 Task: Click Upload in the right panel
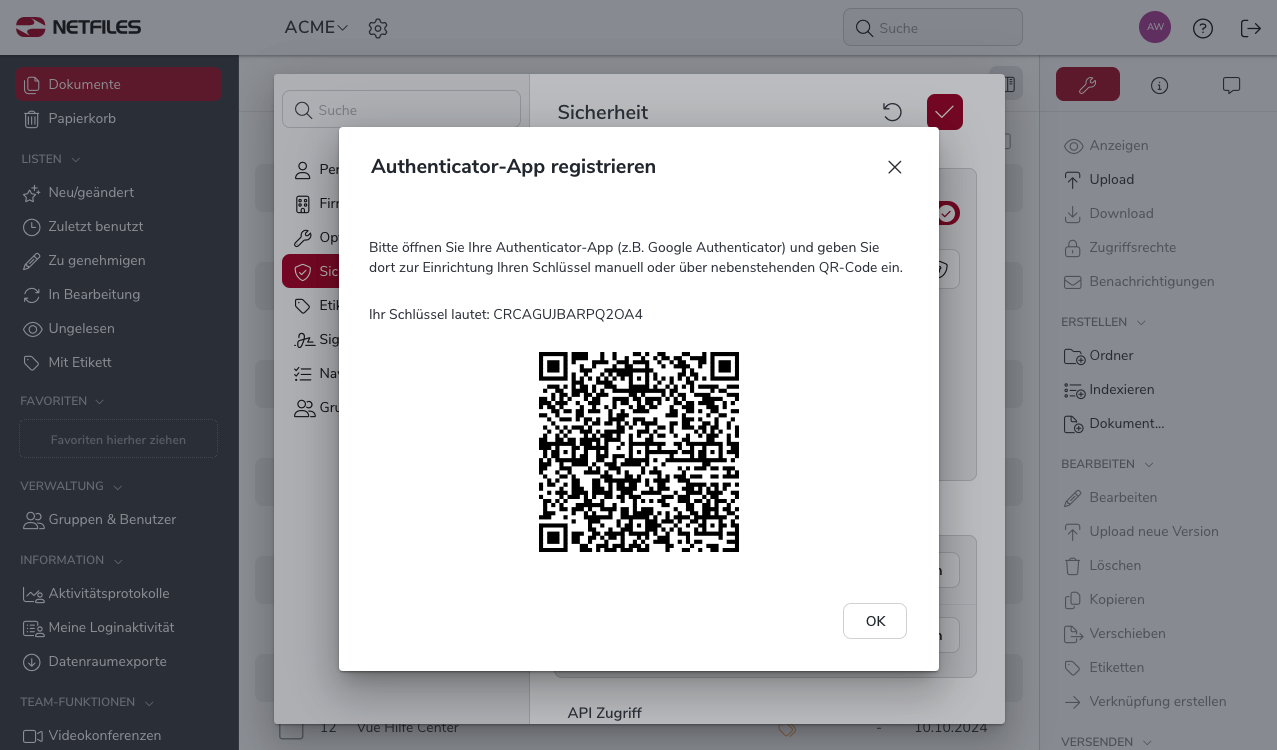coord(1111,180)
